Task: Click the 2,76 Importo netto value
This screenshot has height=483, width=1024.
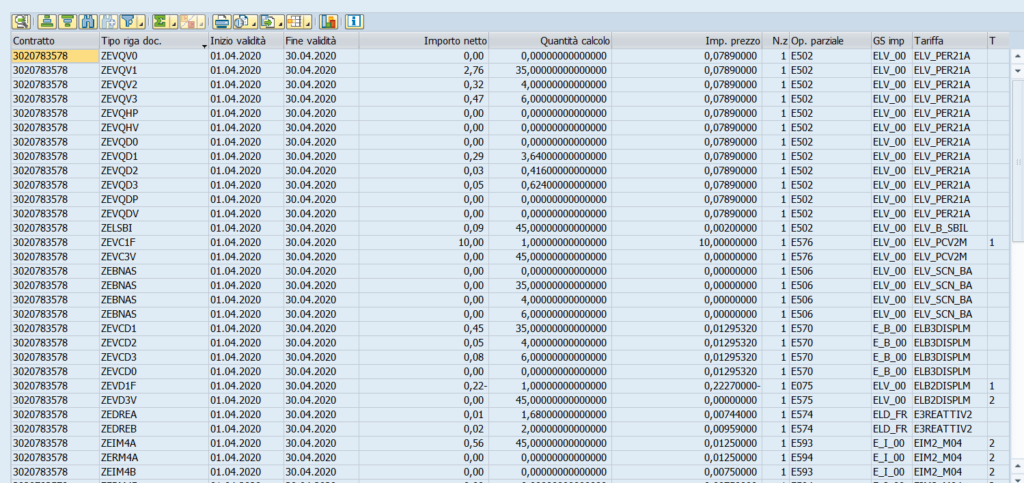Action: coord(424,70)
